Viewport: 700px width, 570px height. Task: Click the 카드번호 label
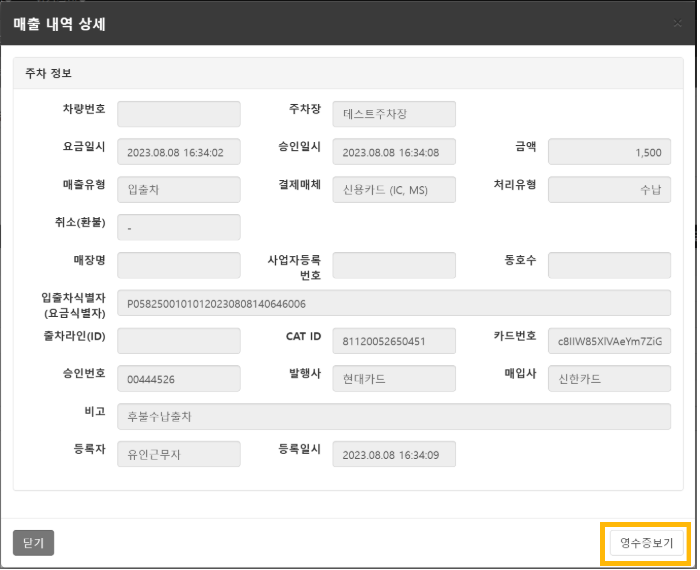click(516, 336)
